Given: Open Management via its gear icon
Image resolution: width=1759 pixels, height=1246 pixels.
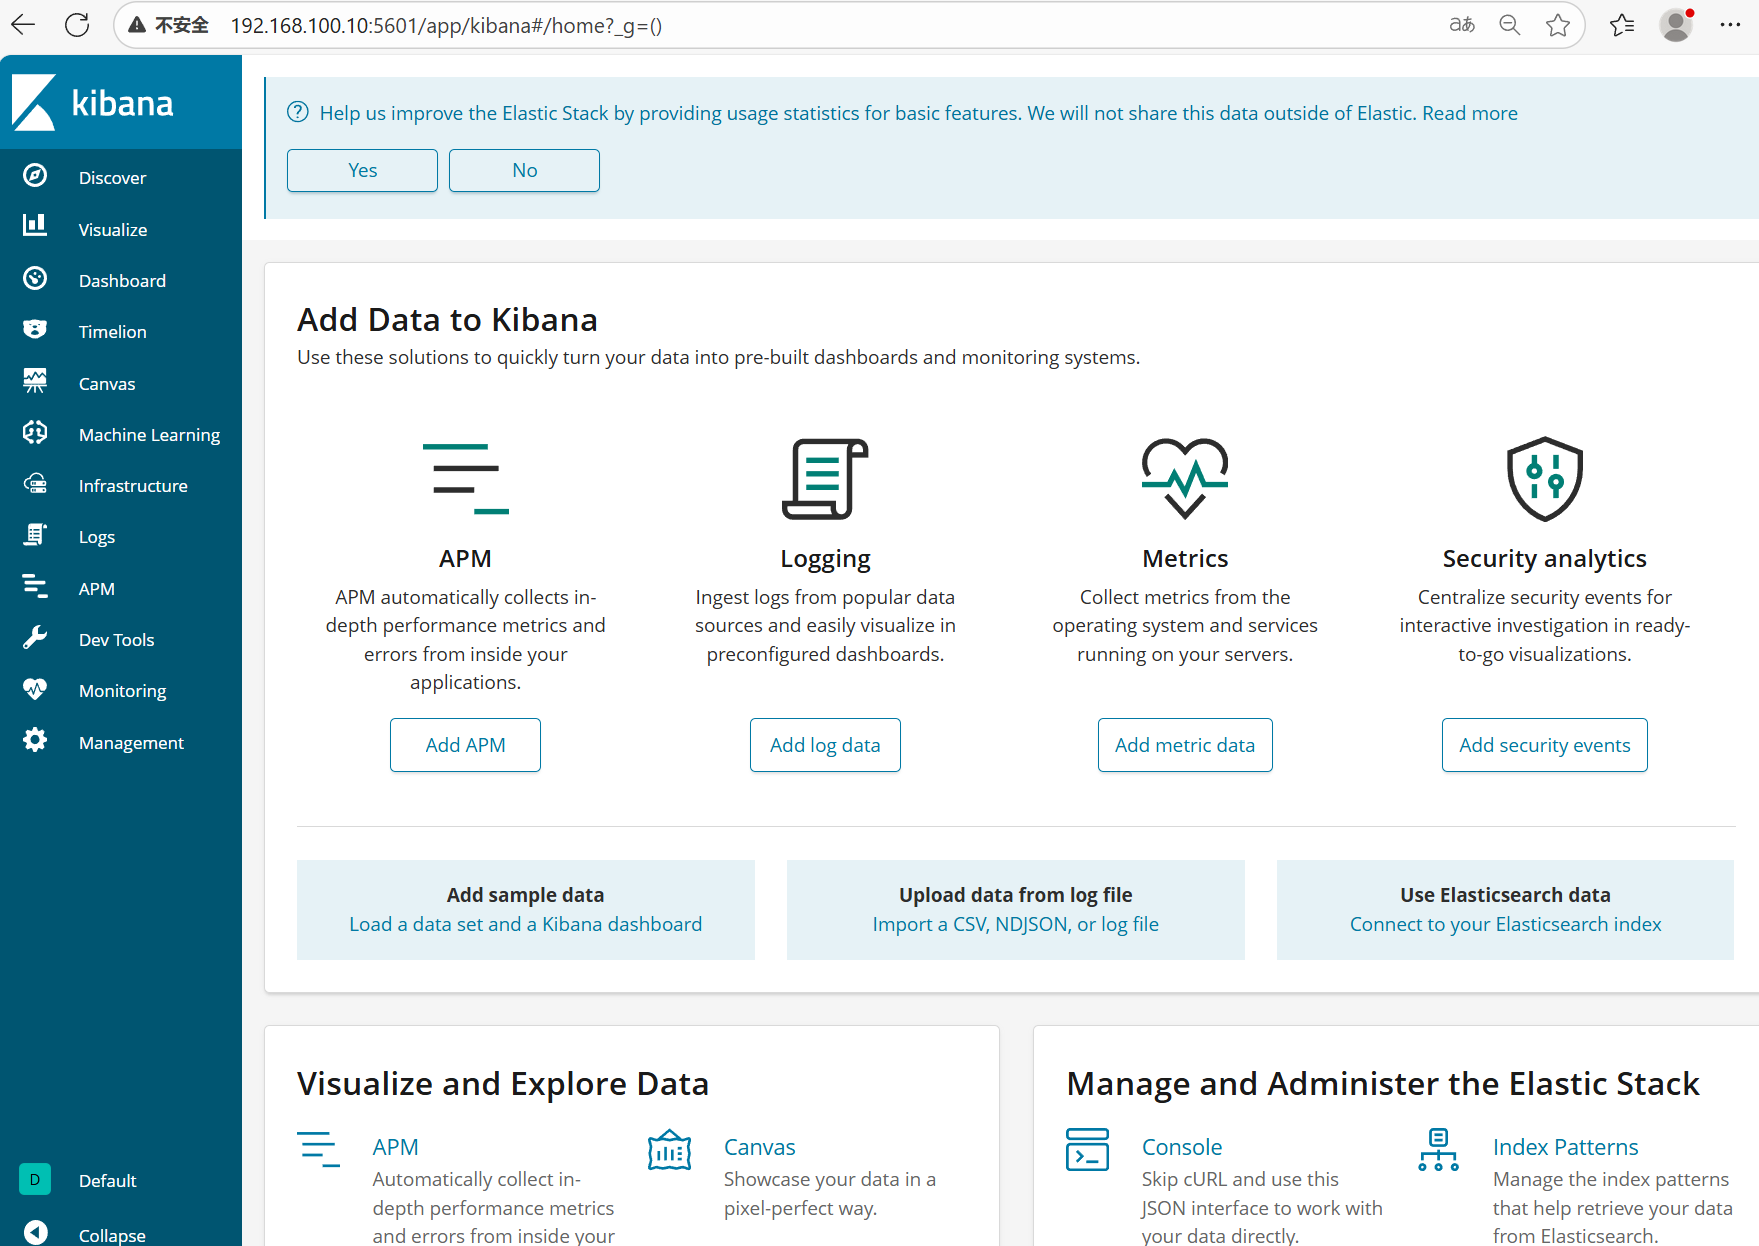Looking at the screenshot, I should click(35, 740).
